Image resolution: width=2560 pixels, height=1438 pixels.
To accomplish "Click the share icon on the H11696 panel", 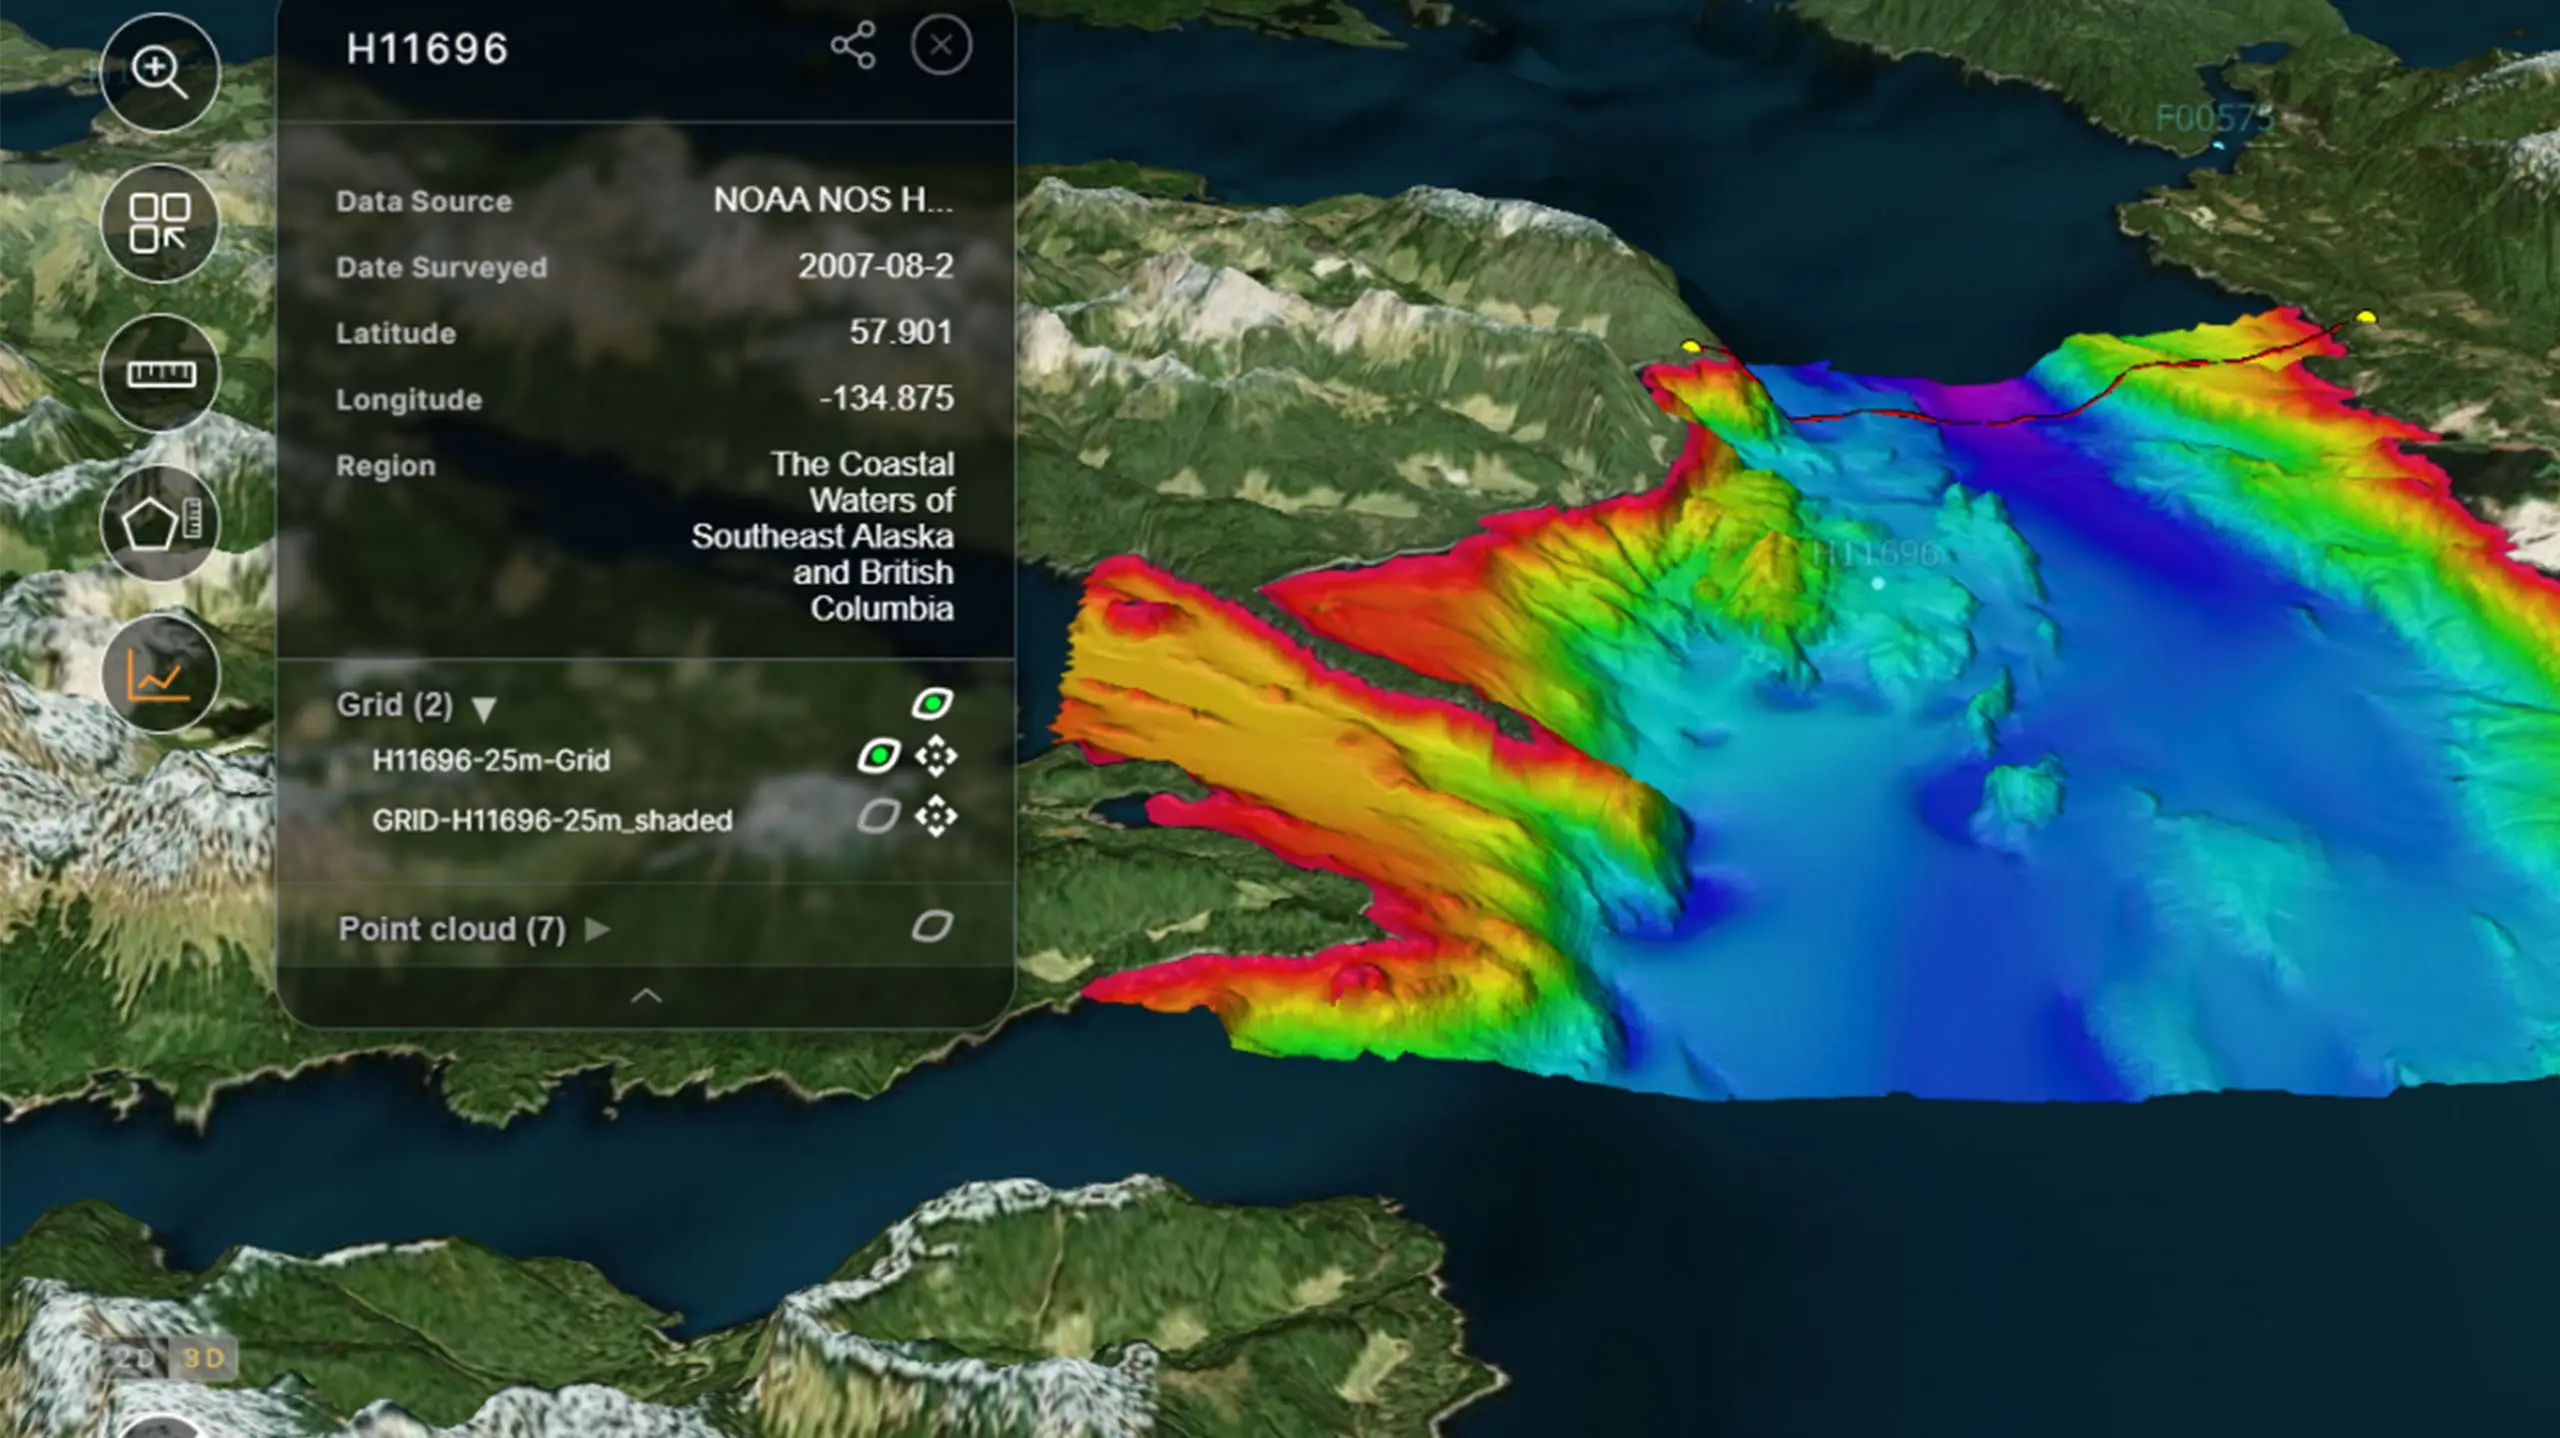I will (x=852, y=46).
